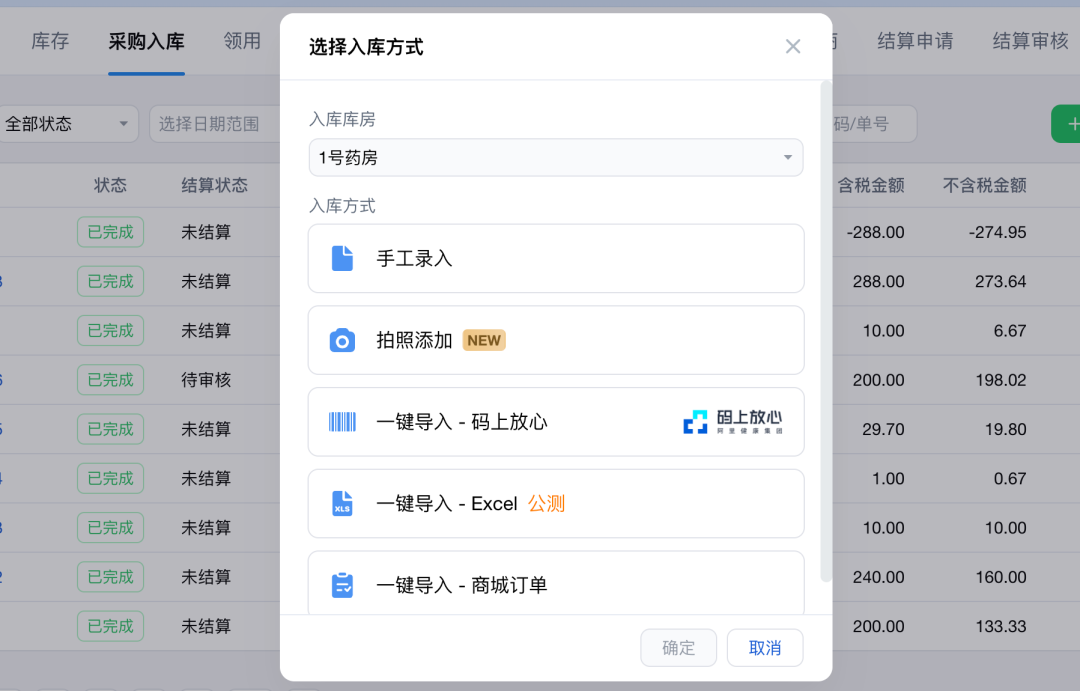Open the 选择日期范围 date range picker
The height and width of the screenshot is (691, 1080).
[210, 123]
